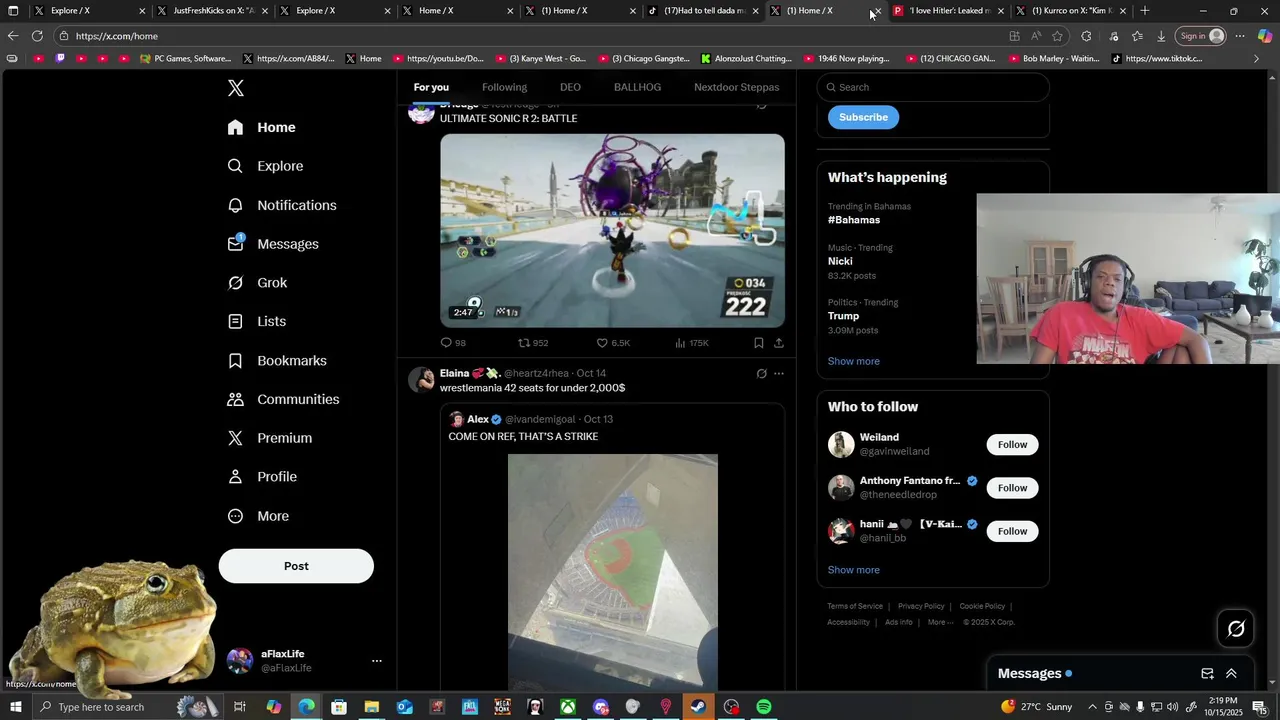Play the Sonic R 2 video thumbnail

613,231
